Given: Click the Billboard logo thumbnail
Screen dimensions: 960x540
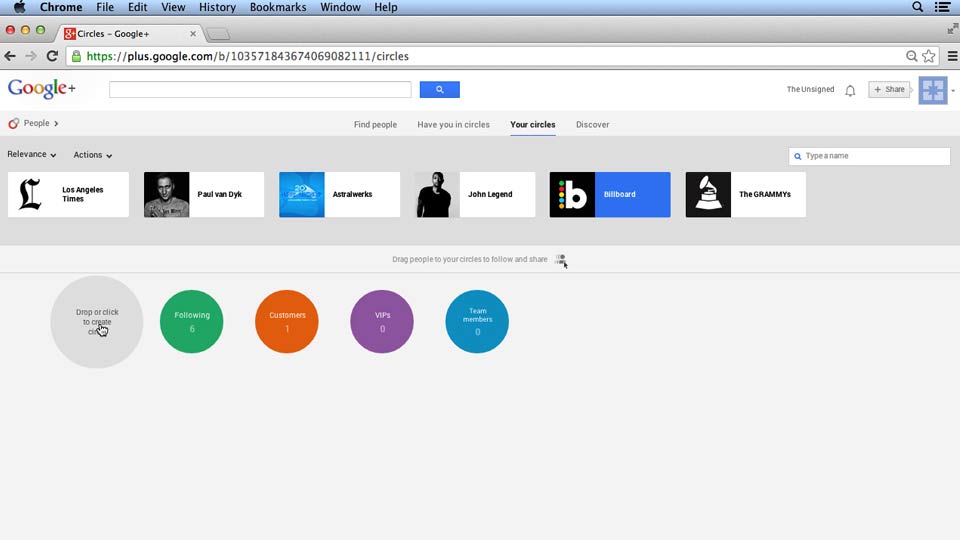Looking at the screenshot, I should pos(572,195).
